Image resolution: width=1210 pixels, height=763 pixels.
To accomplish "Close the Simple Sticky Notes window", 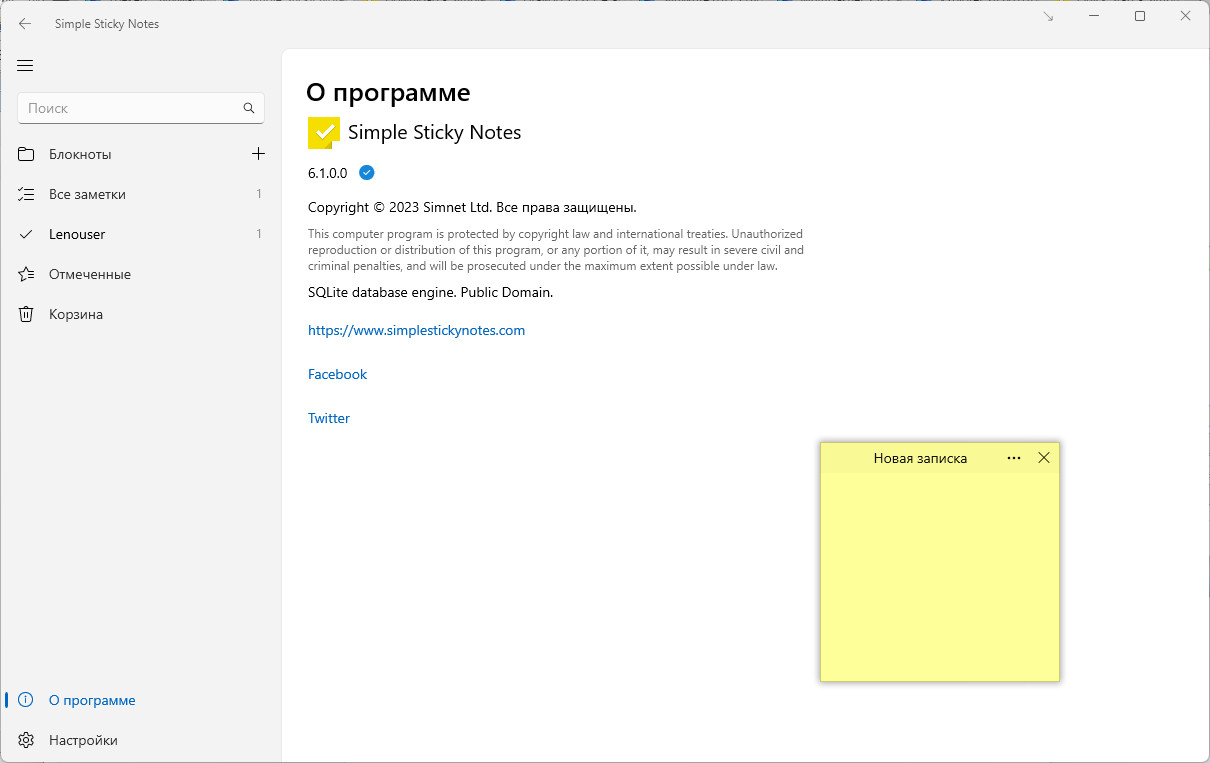I will [1185, 17].
